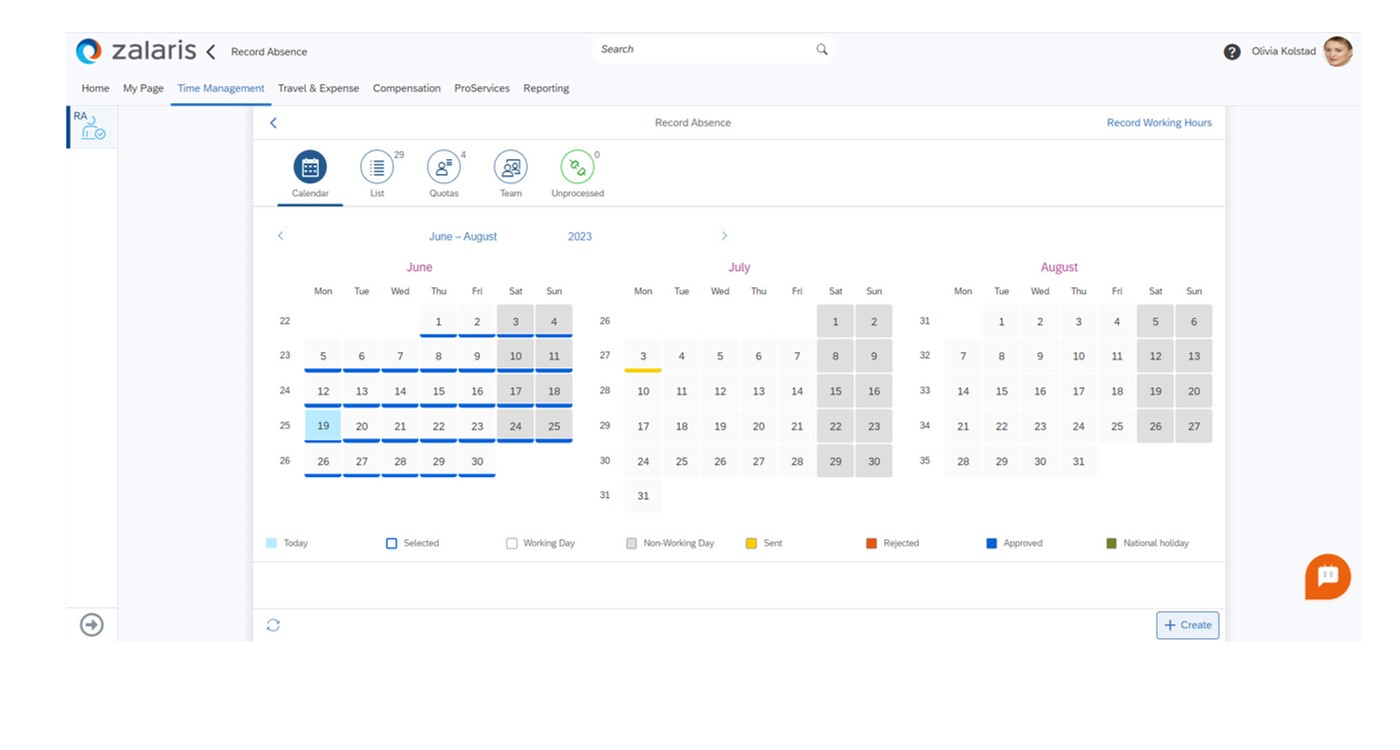This screenshot has width=1400, height=750.
Task: Go to previous months using left chevron
Action: 280,236
